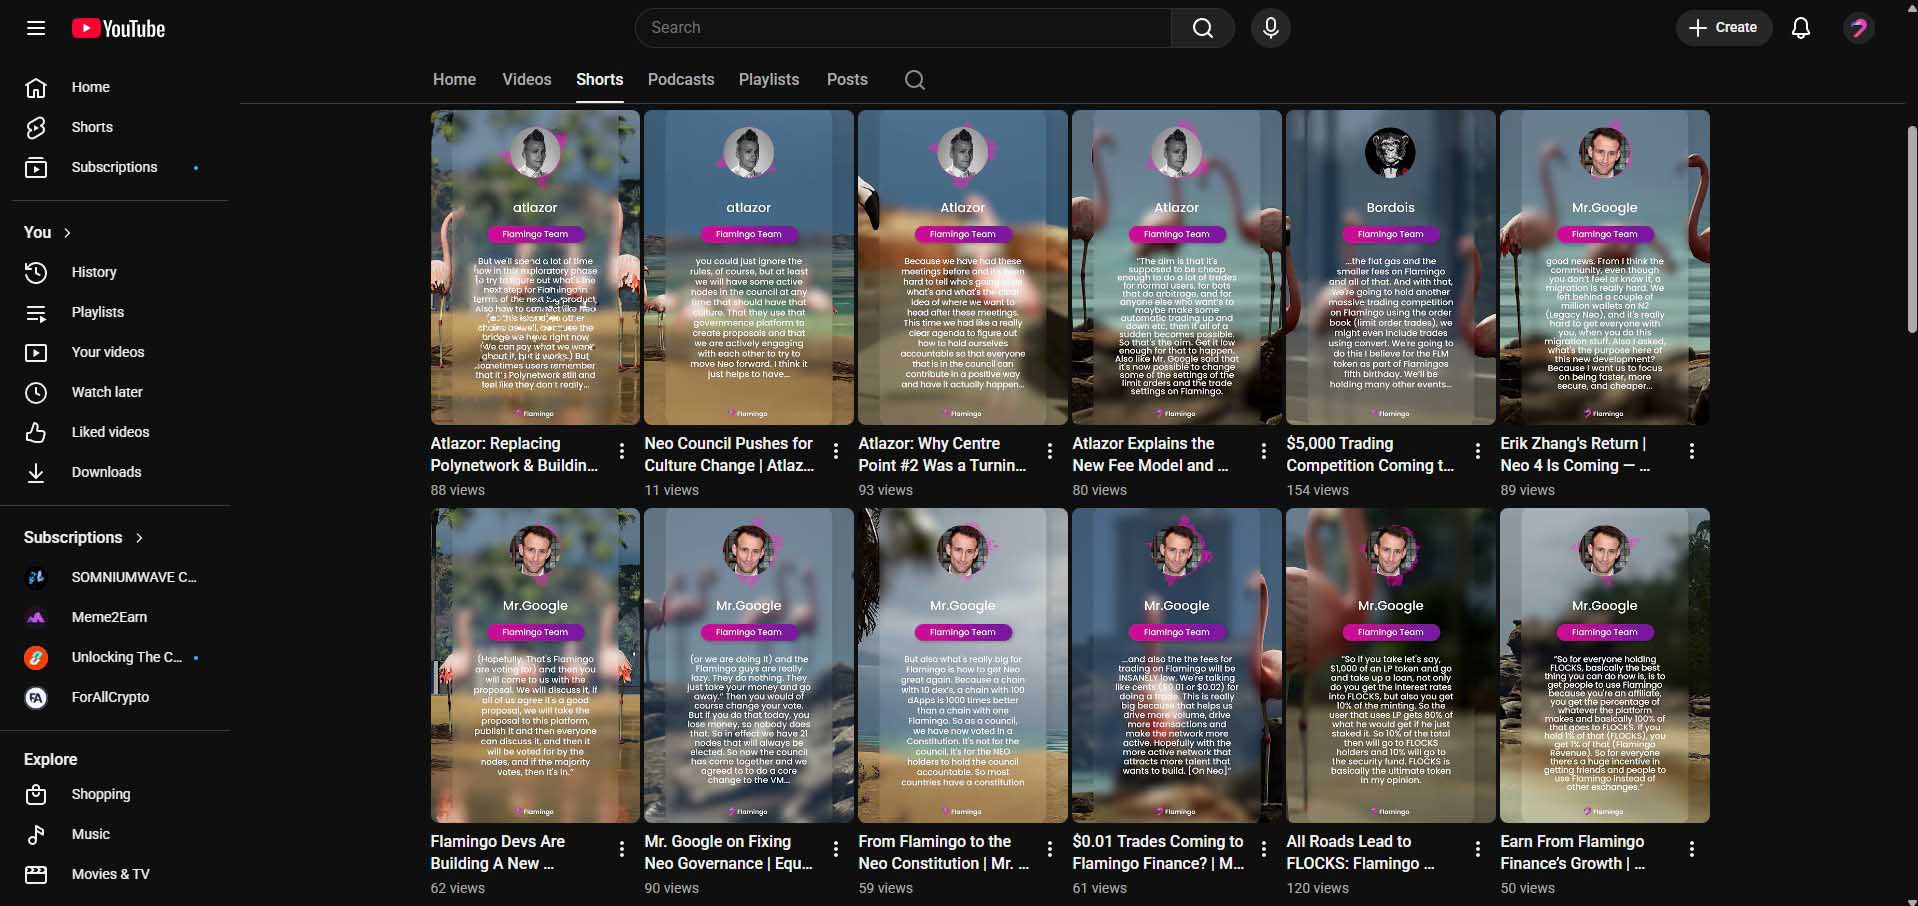Screen dimensions: 1918x906
Task: Switch to the Posts tab
Action: point(847,80)
